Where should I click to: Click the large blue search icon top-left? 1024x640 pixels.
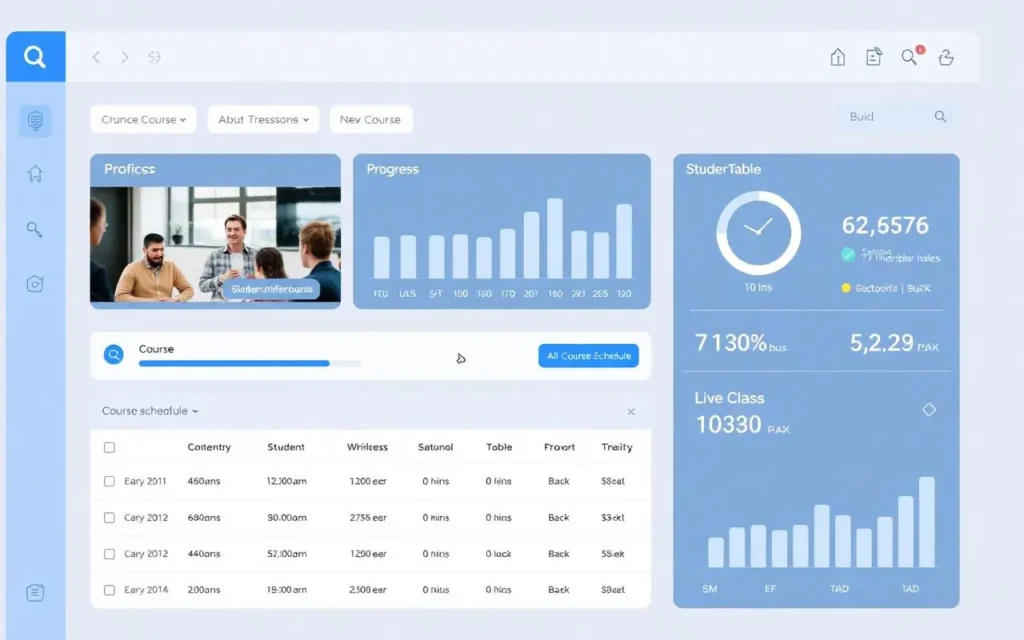(35, 57)
